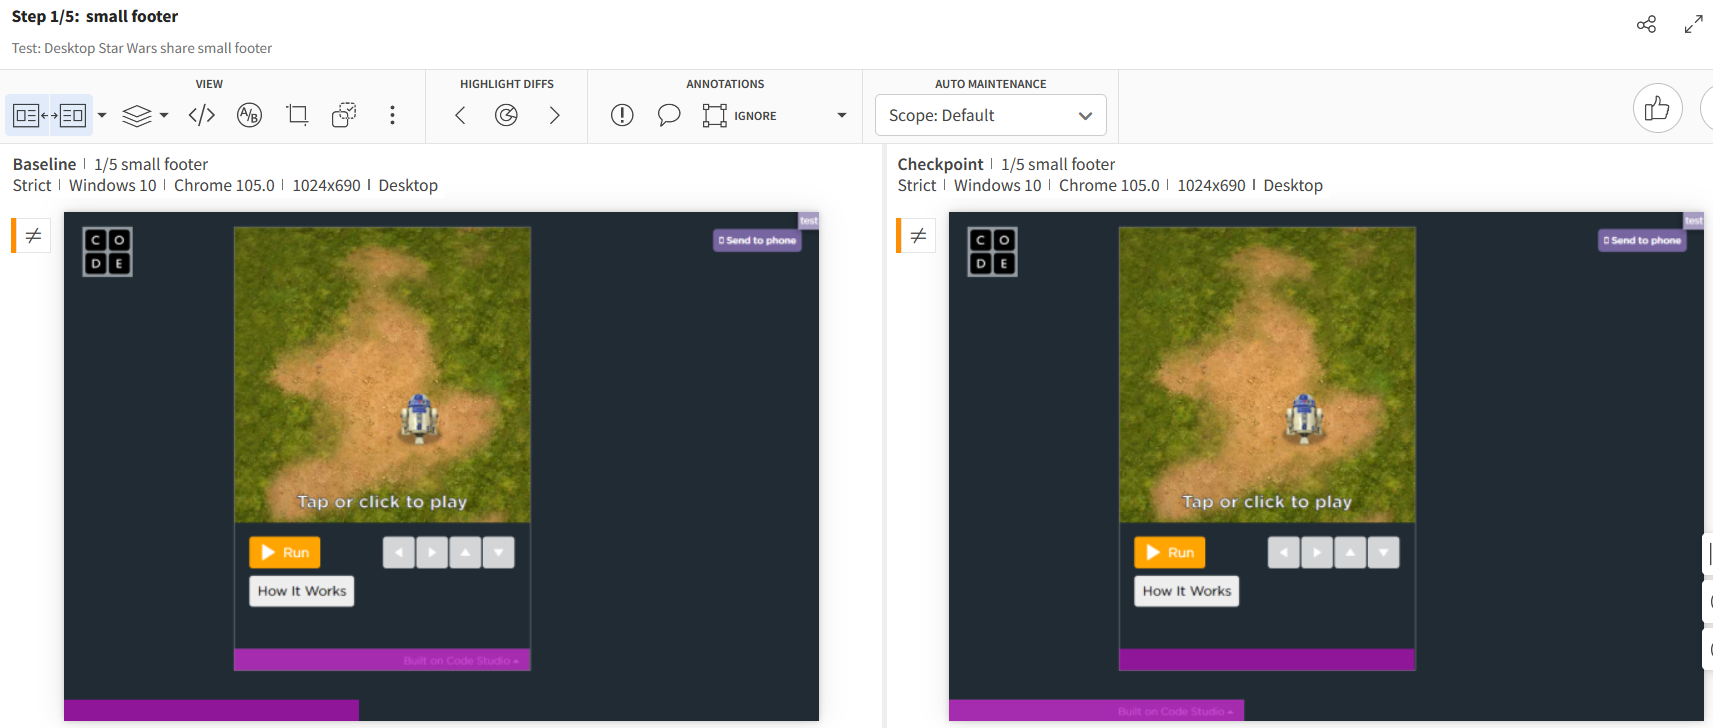Expand the Ignore region type dropdown
Viewport: 1713px width, 728px height.
point(842,115)
